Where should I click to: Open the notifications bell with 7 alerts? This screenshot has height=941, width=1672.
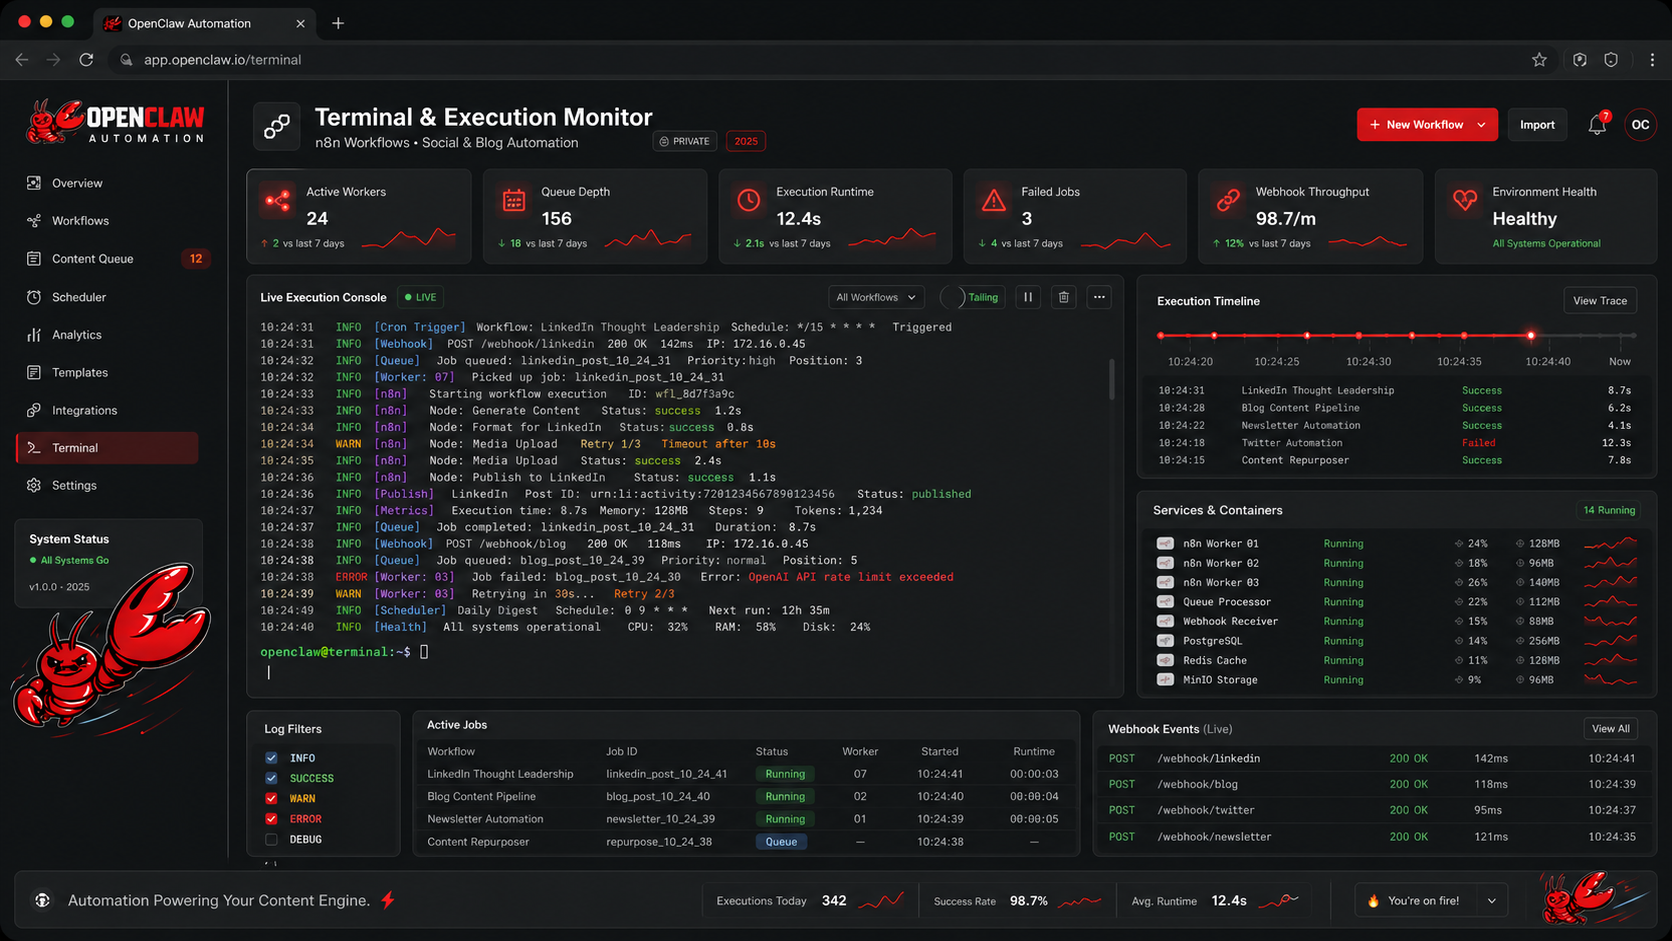[1596, 124]
